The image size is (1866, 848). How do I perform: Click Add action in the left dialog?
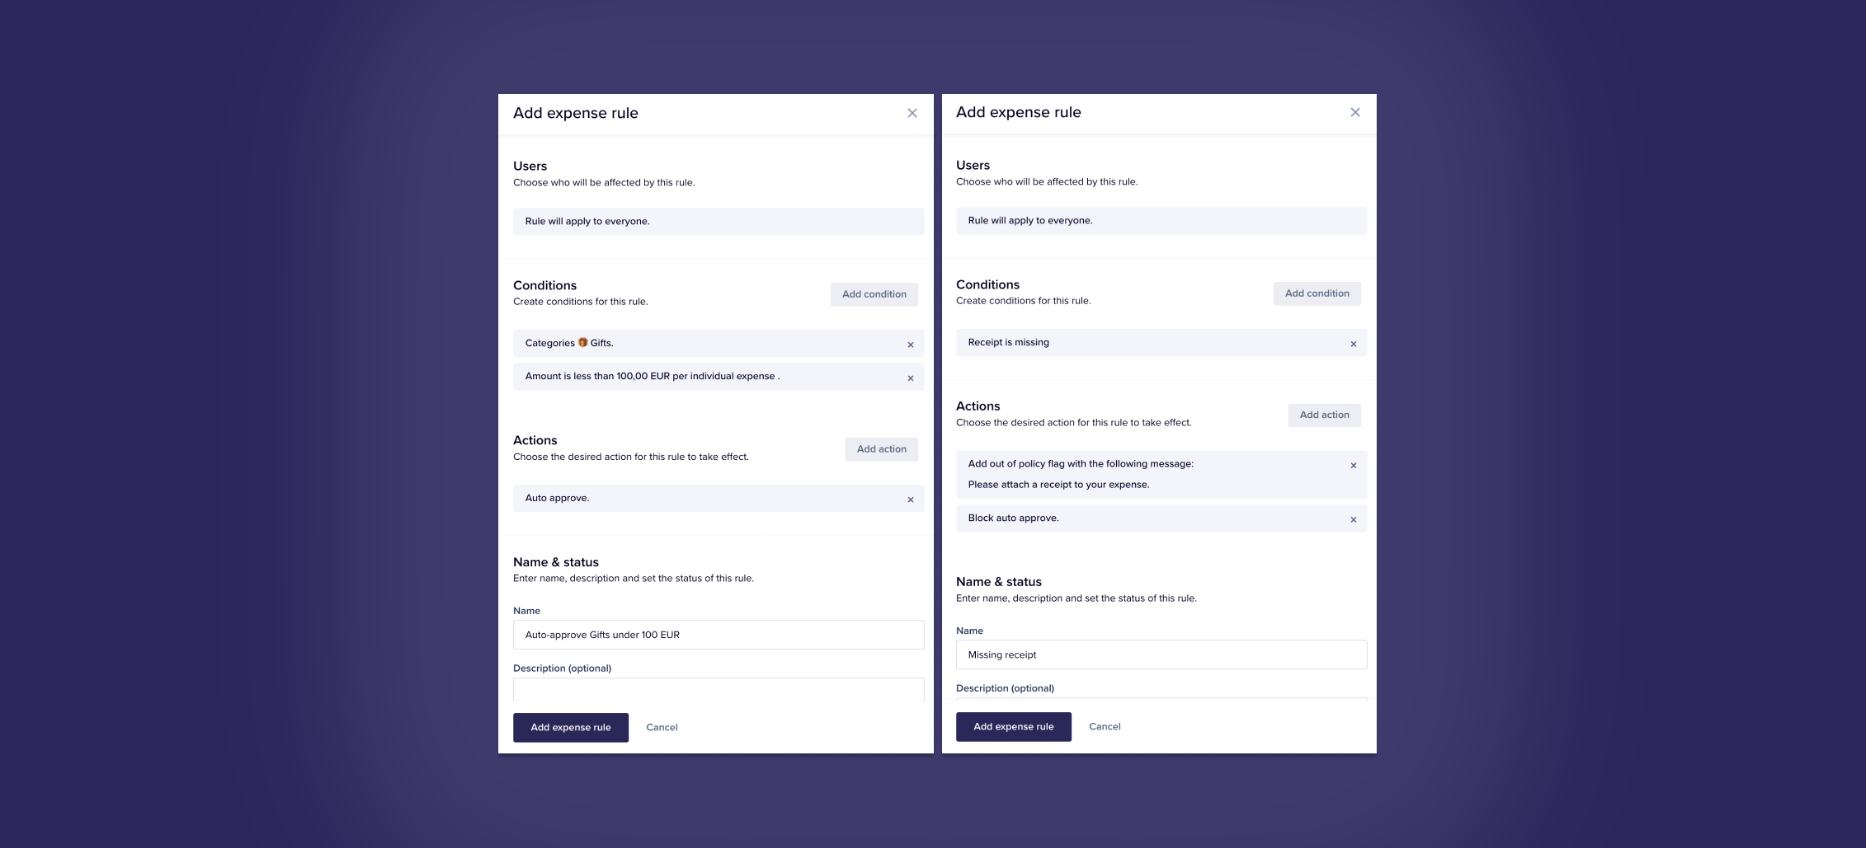[x=881, y=449]
